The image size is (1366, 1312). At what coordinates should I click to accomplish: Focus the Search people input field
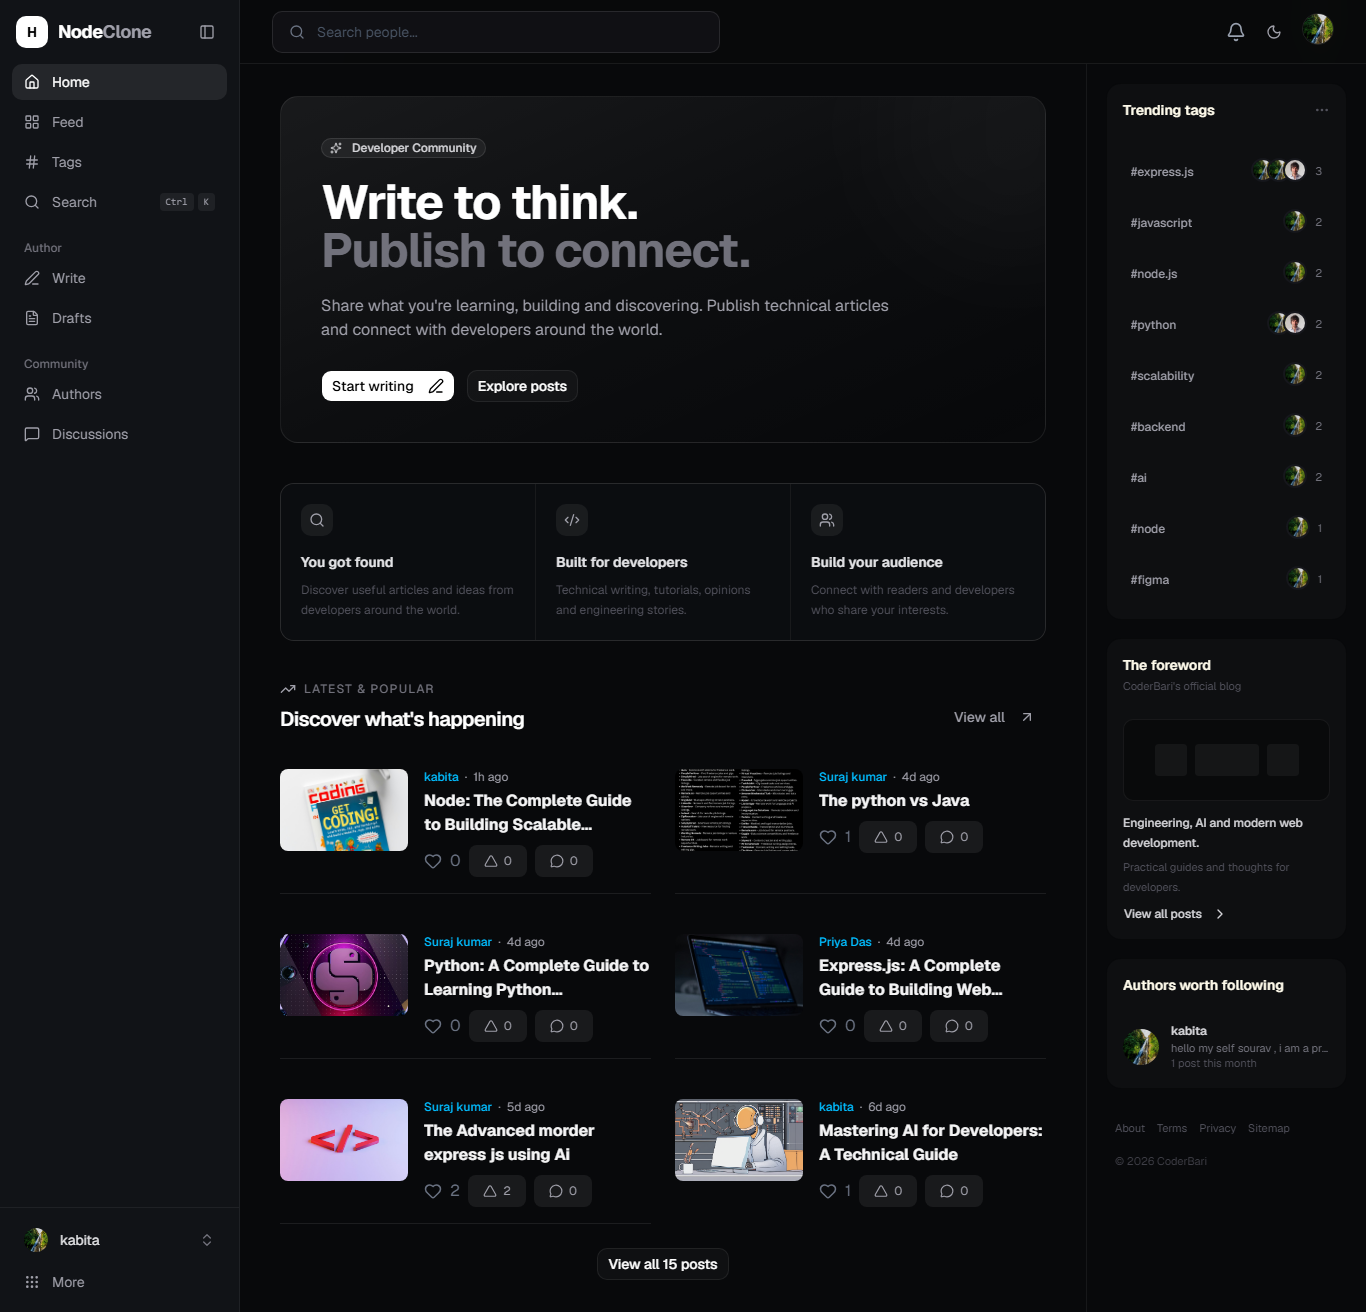pyautogui.click(x=496, y=32)
